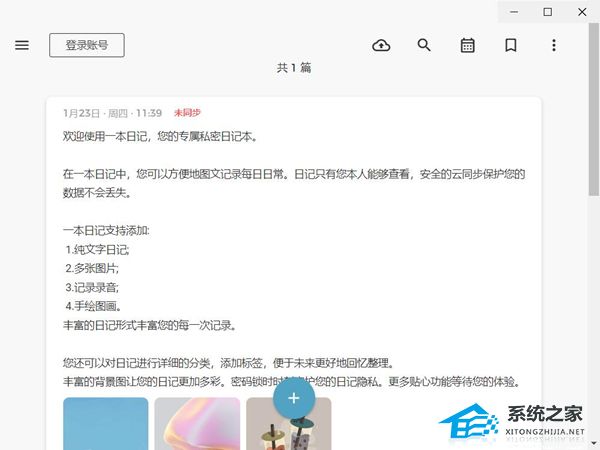Image resolution: width=600 pixels, height=450 pixels.
Task: Add a new diary with plus button
Action: click(x=294, y=398)
